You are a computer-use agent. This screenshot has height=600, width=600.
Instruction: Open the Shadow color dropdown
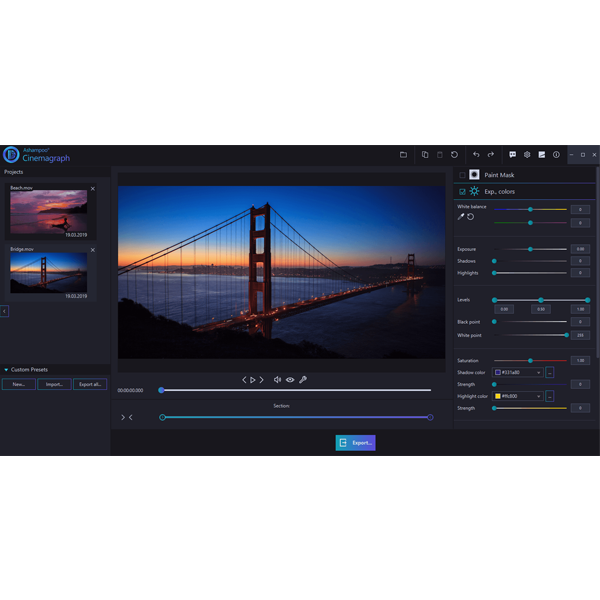click(x=539, y=372)
